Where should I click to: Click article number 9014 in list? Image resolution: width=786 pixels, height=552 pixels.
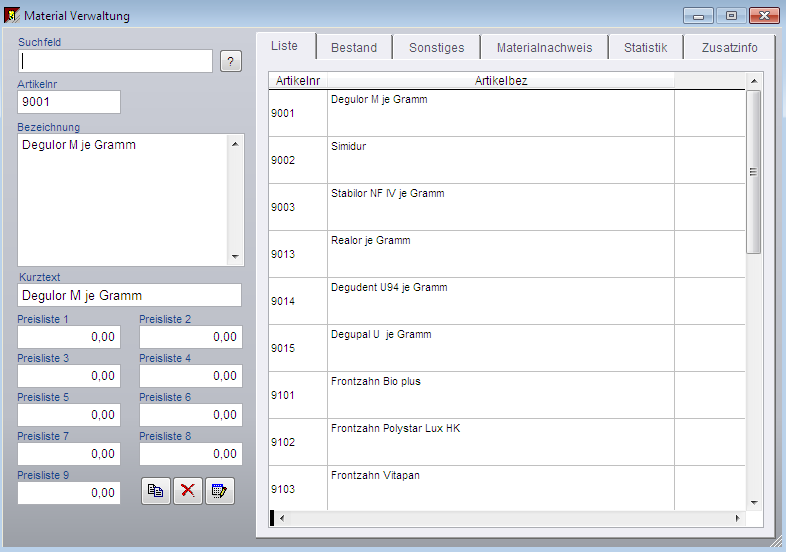click(283, 301)
